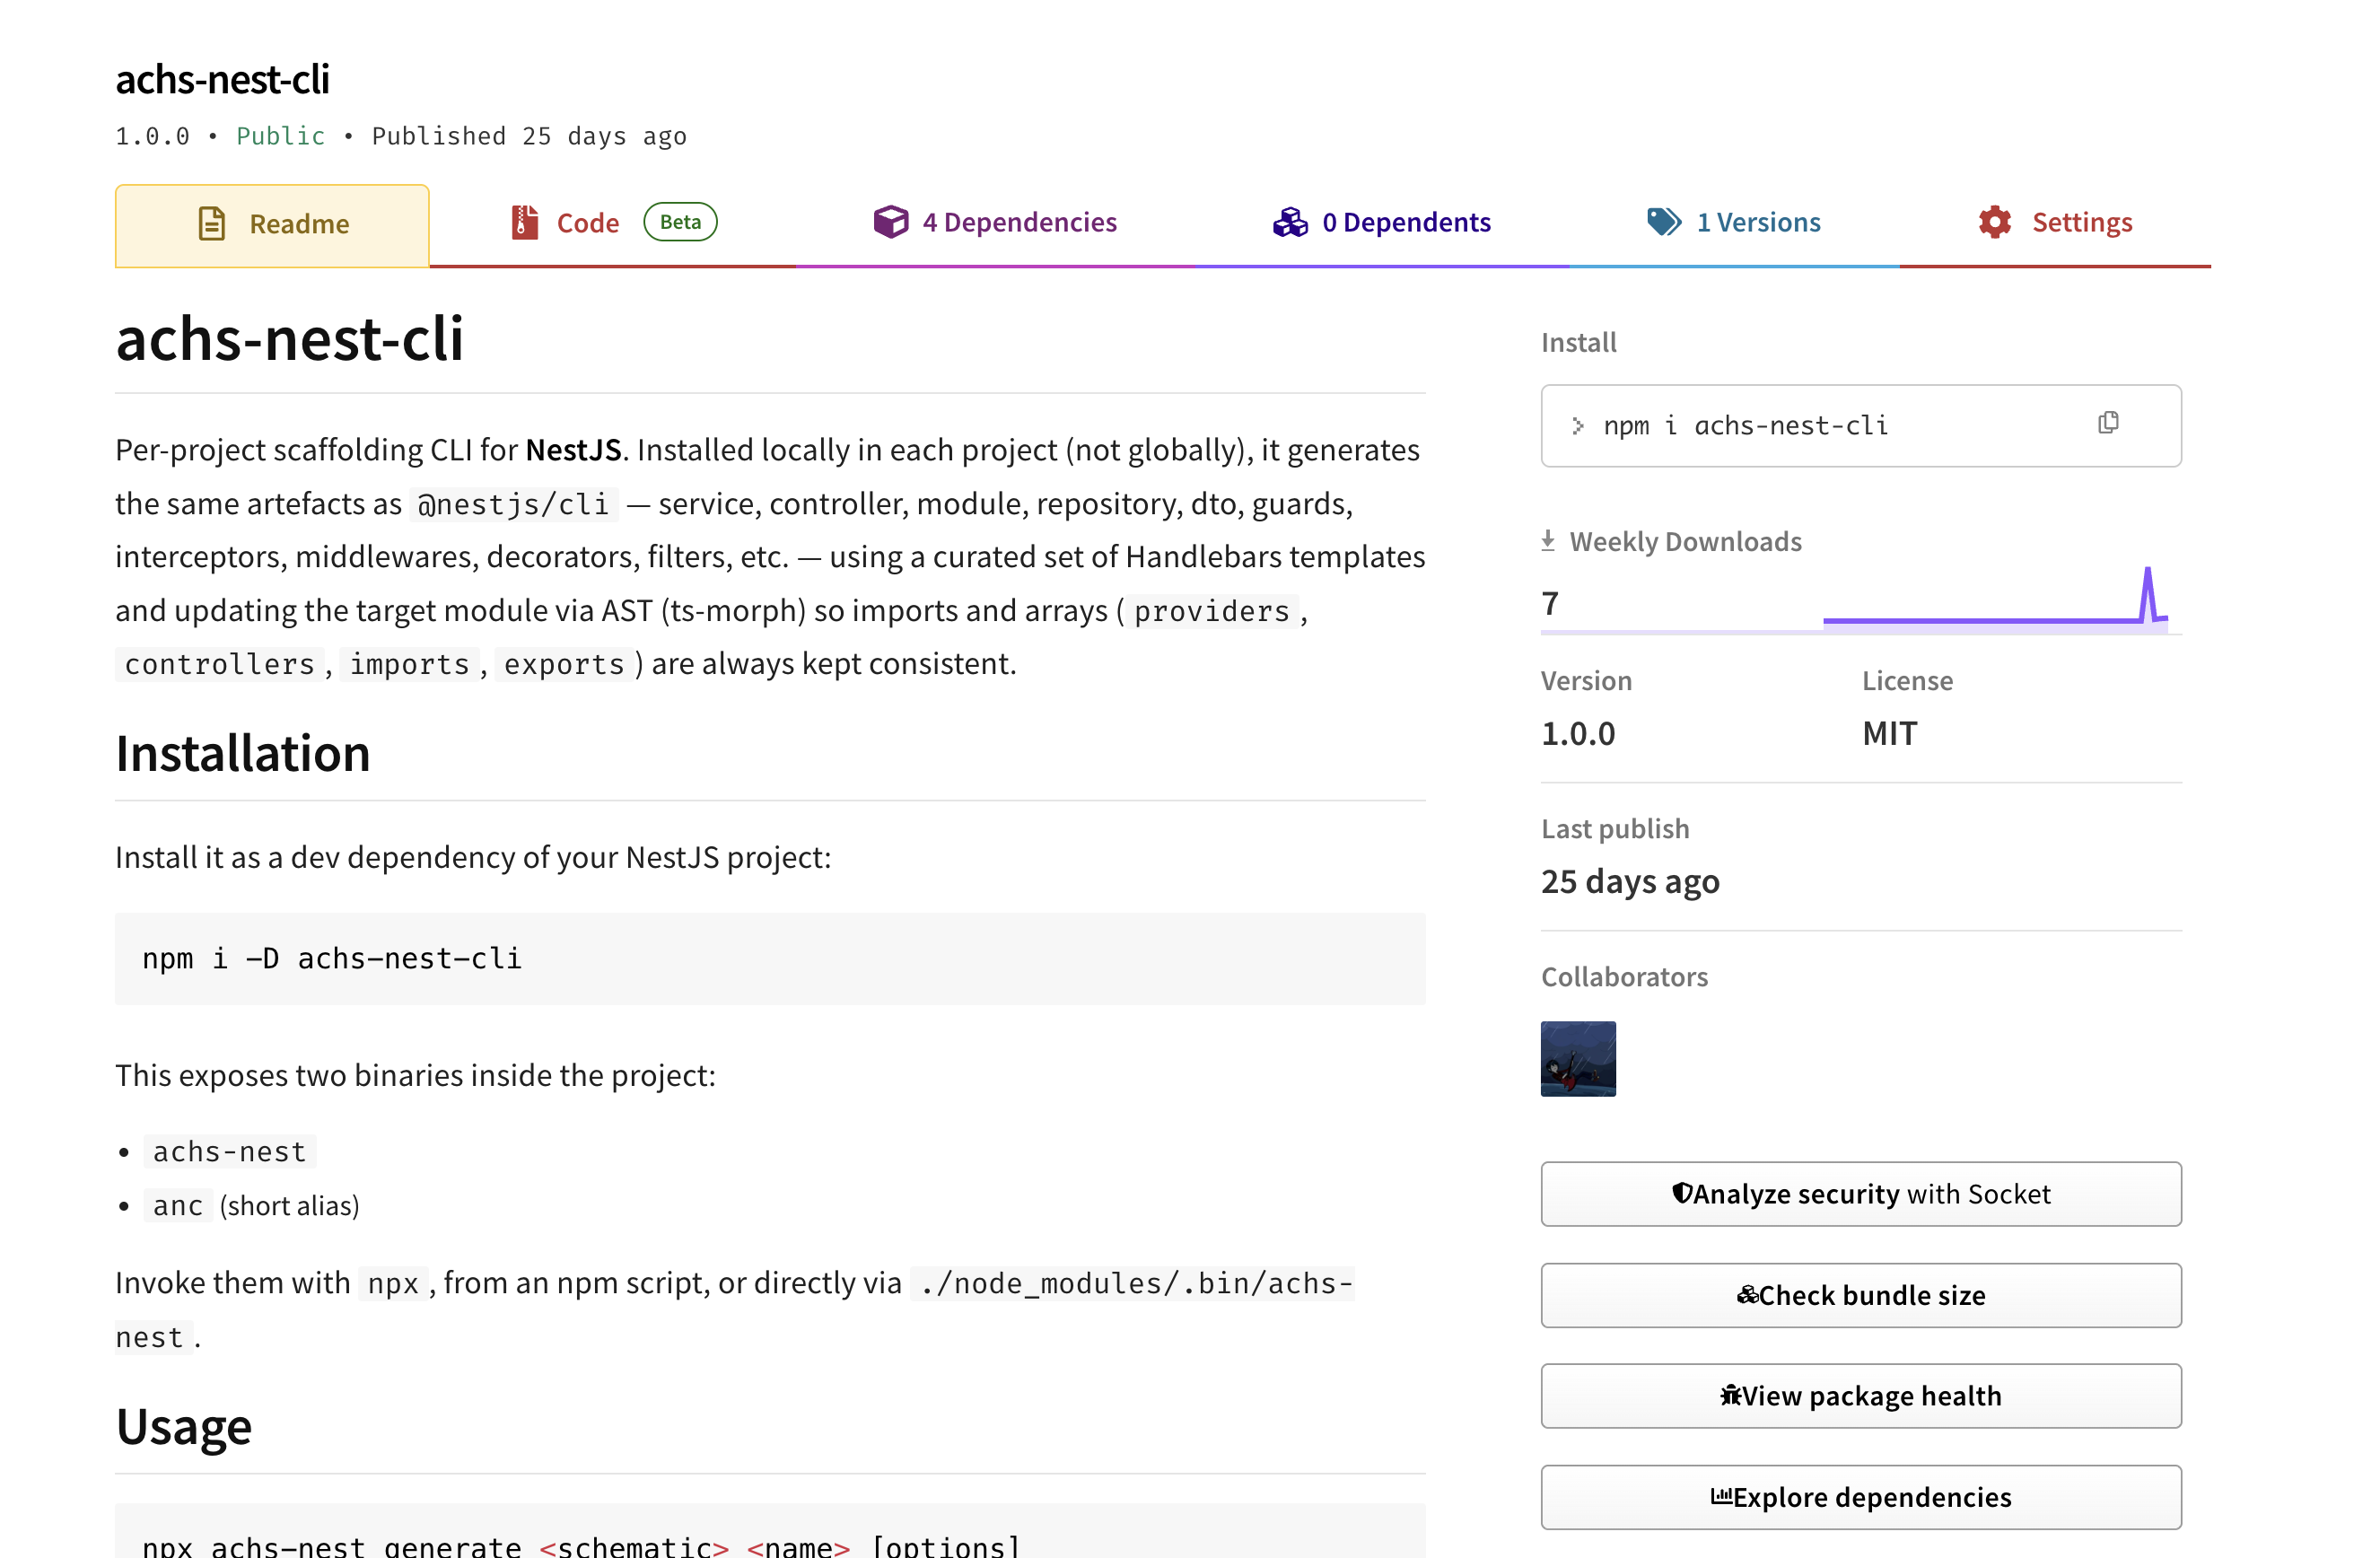This screenshot has height=1558, width=2380.
Task: Click the Usage heading
Action: tap(184, 1426)
